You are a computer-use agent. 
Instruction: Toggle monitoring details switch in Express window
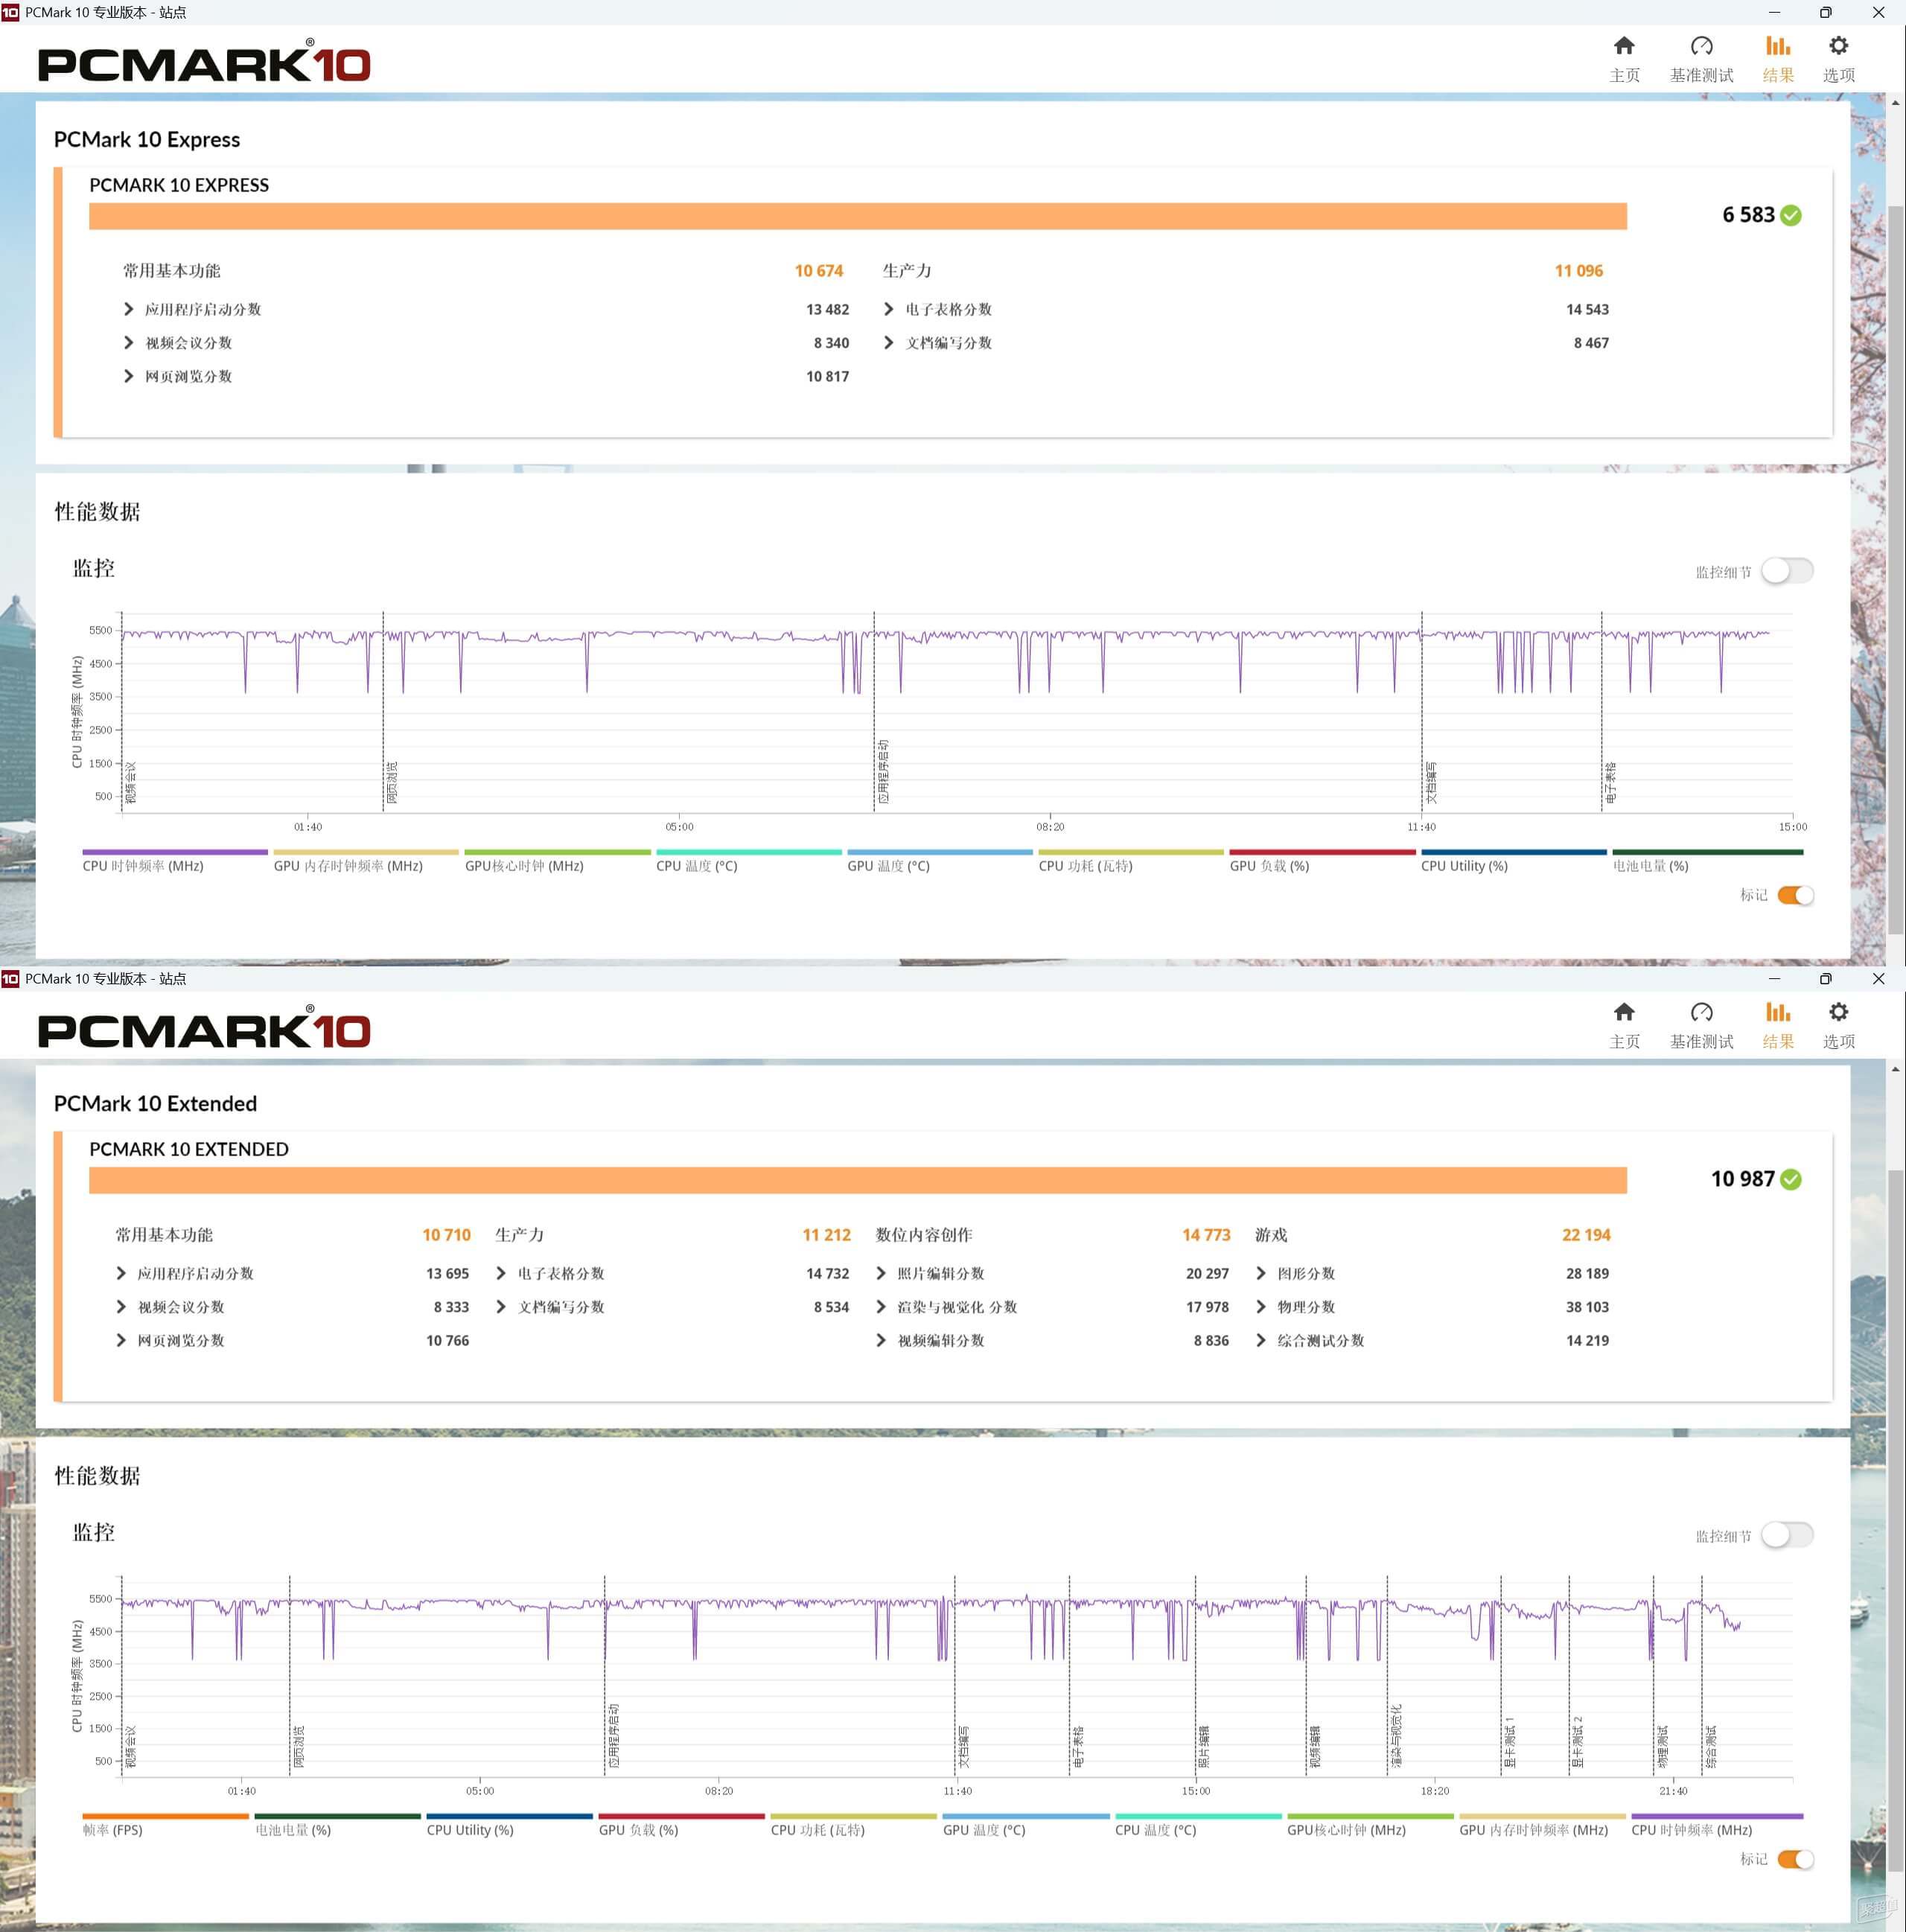click(x=1787, y=571)
